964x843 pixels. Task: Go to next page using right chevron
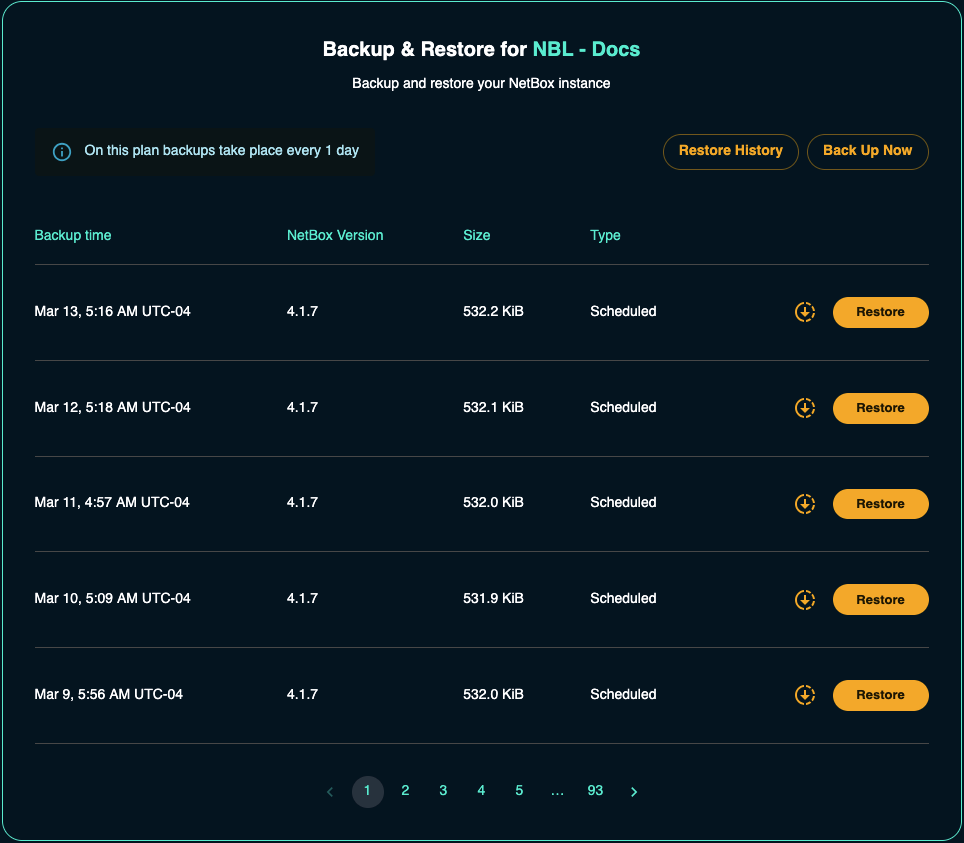click(634, 792)
